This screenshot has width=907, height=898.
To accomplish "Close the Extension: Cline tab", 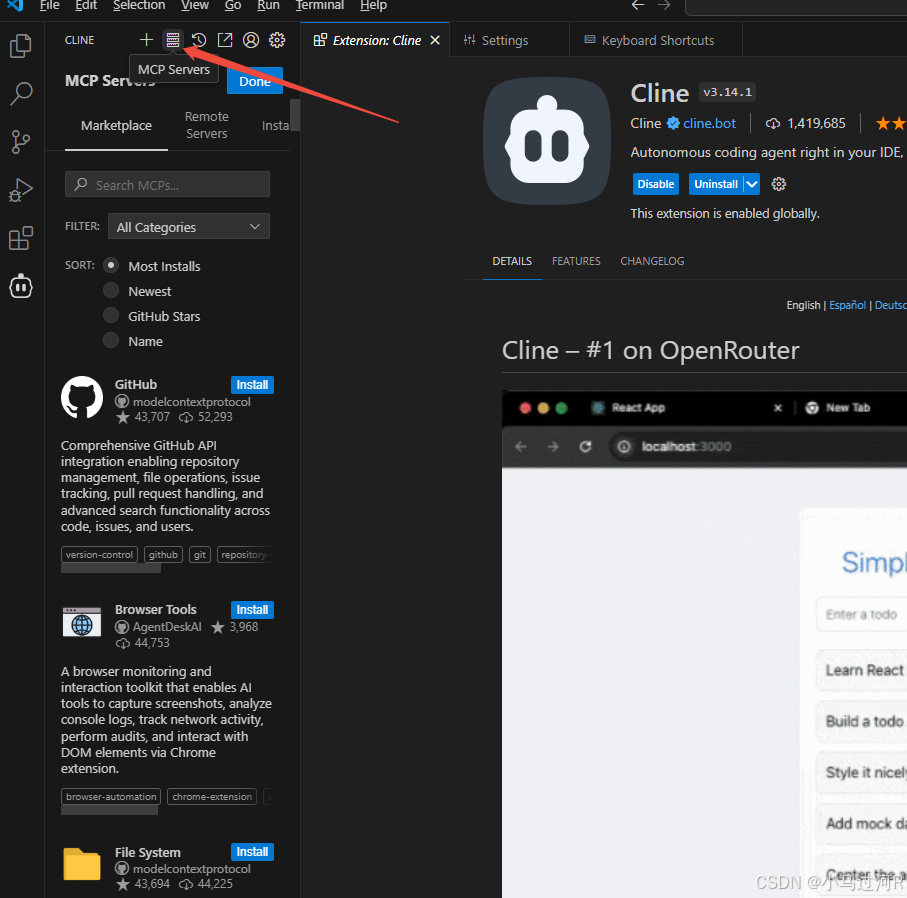I will [x=435, y=41].
